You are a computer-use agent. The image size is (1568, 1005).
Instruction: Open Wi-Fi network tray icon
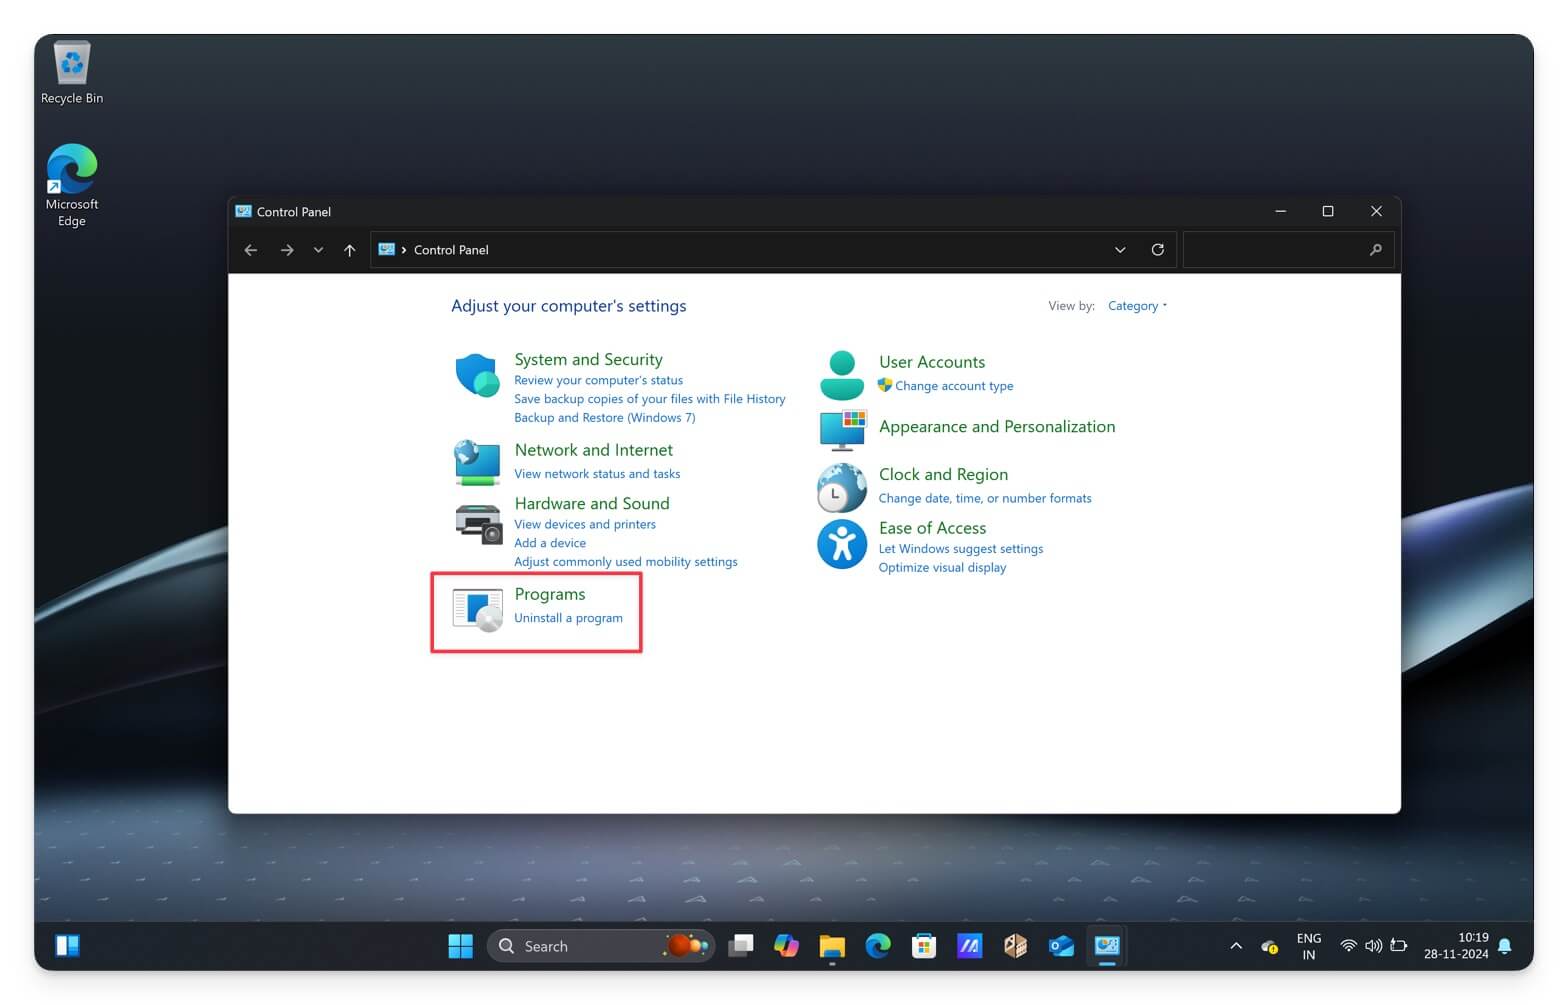[1348, 946]
